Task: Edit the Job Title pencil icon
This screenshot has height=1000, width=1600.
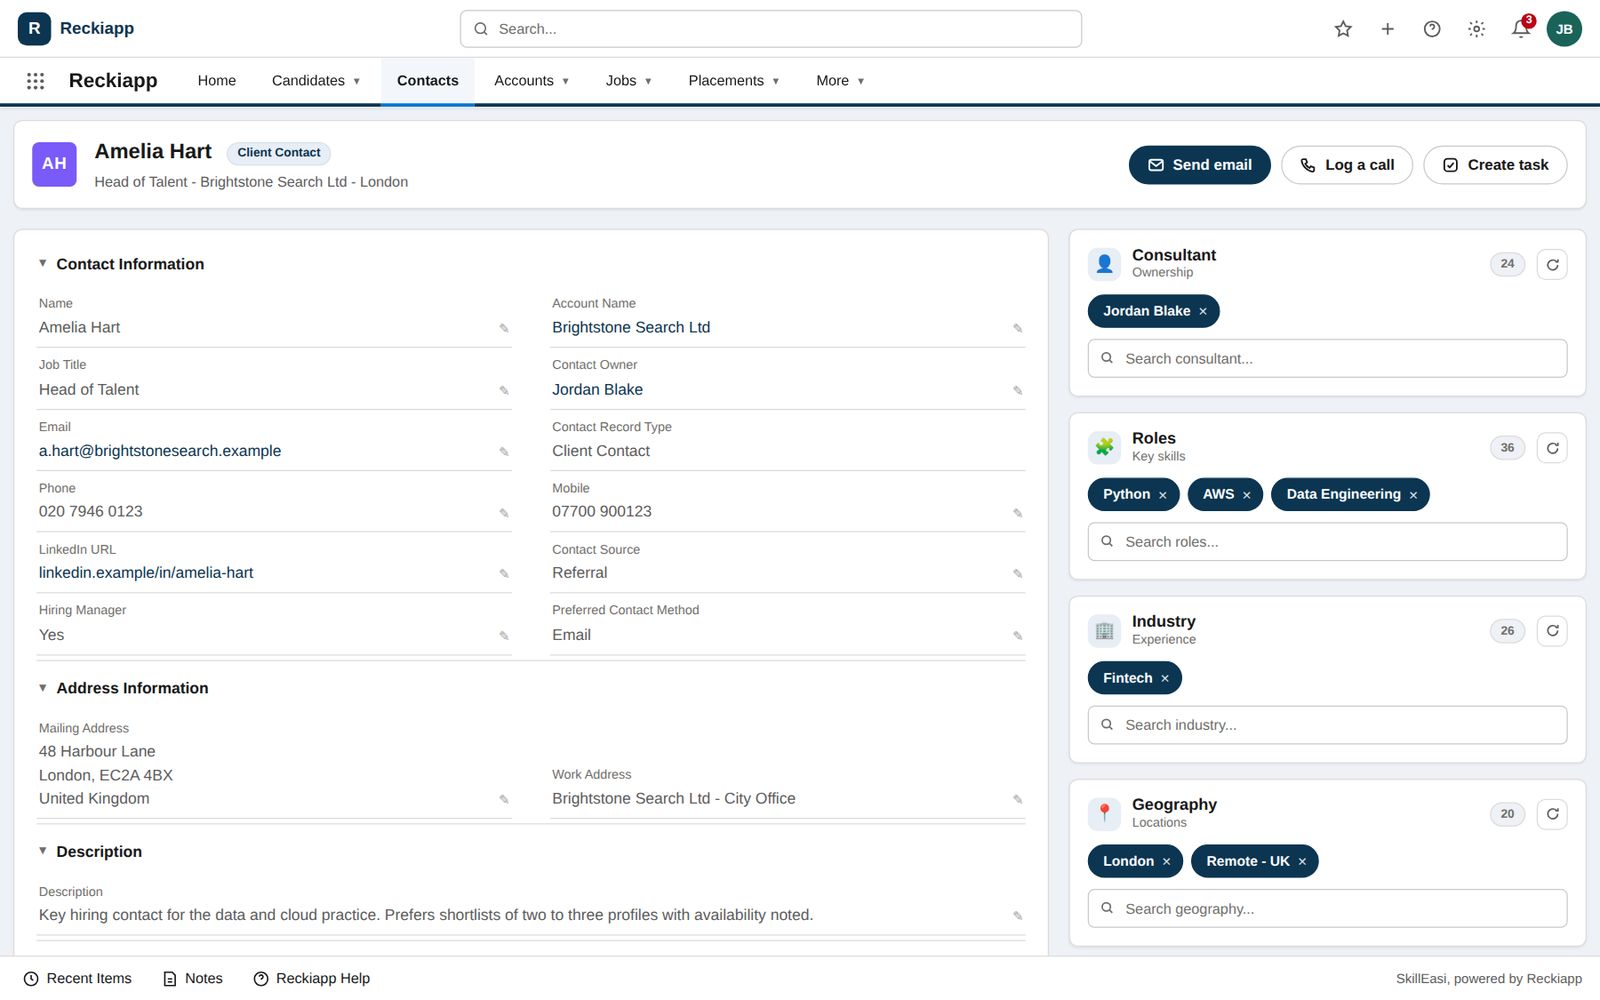Action: pyautogui.click(x=504, y=390)
